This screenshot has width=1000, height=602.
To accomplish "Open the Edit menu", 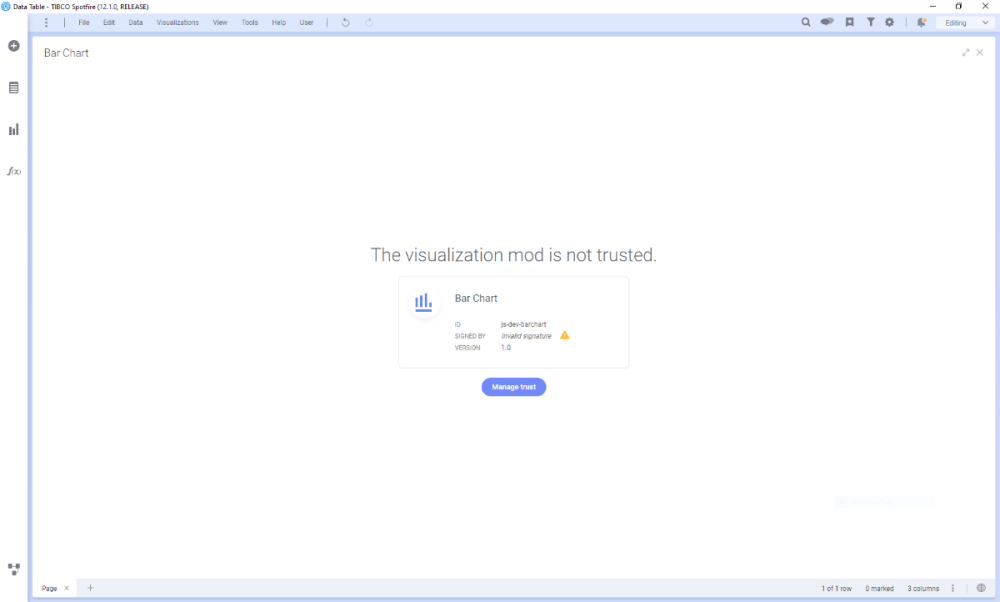I will coord(109,22).
